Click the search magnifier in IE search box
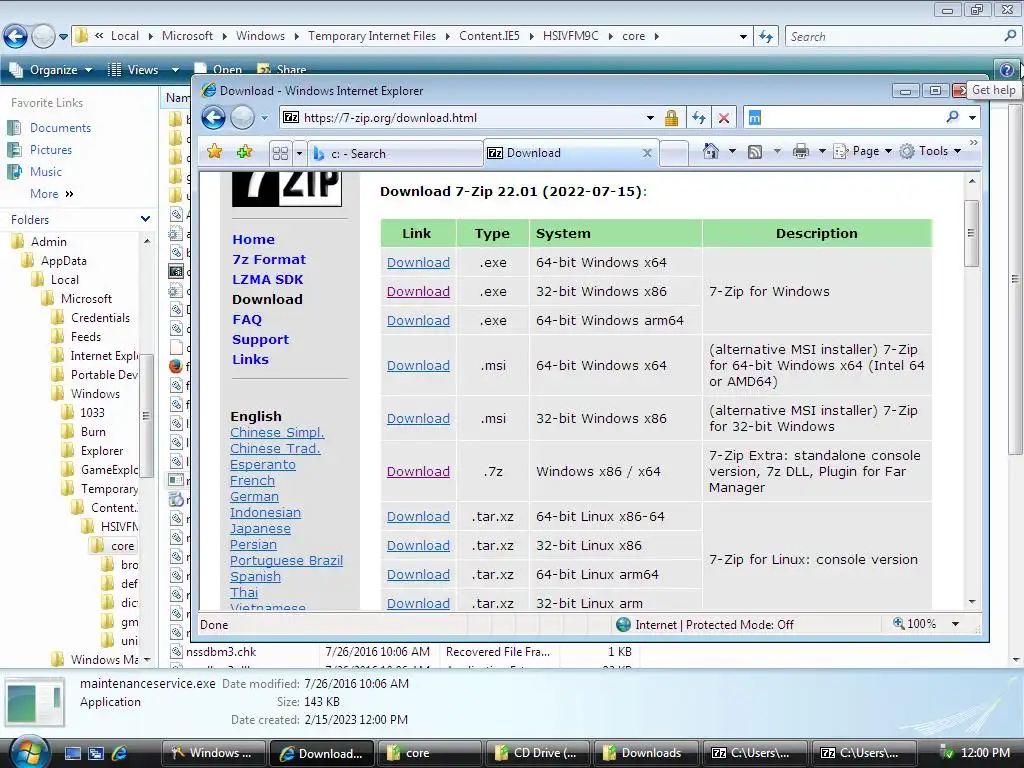 point(952,117)
